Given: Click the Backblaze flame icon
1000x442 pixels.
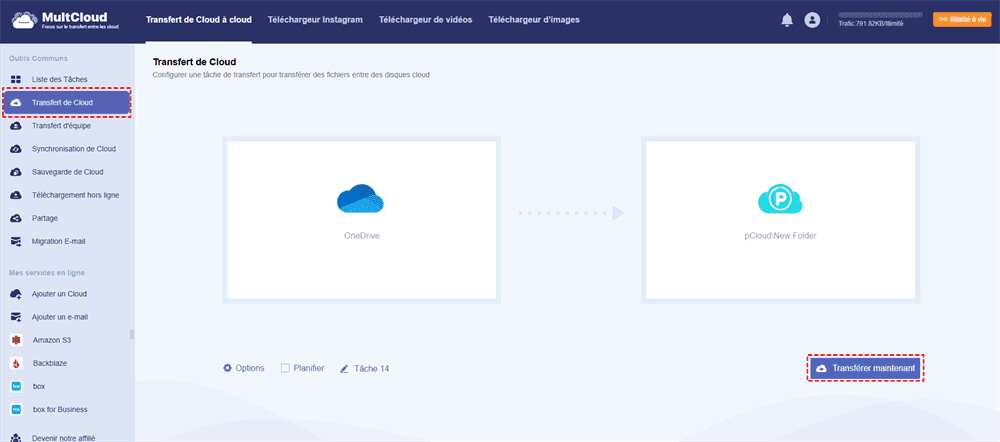Looking at the screenshot, I should [x=17, y=363].
